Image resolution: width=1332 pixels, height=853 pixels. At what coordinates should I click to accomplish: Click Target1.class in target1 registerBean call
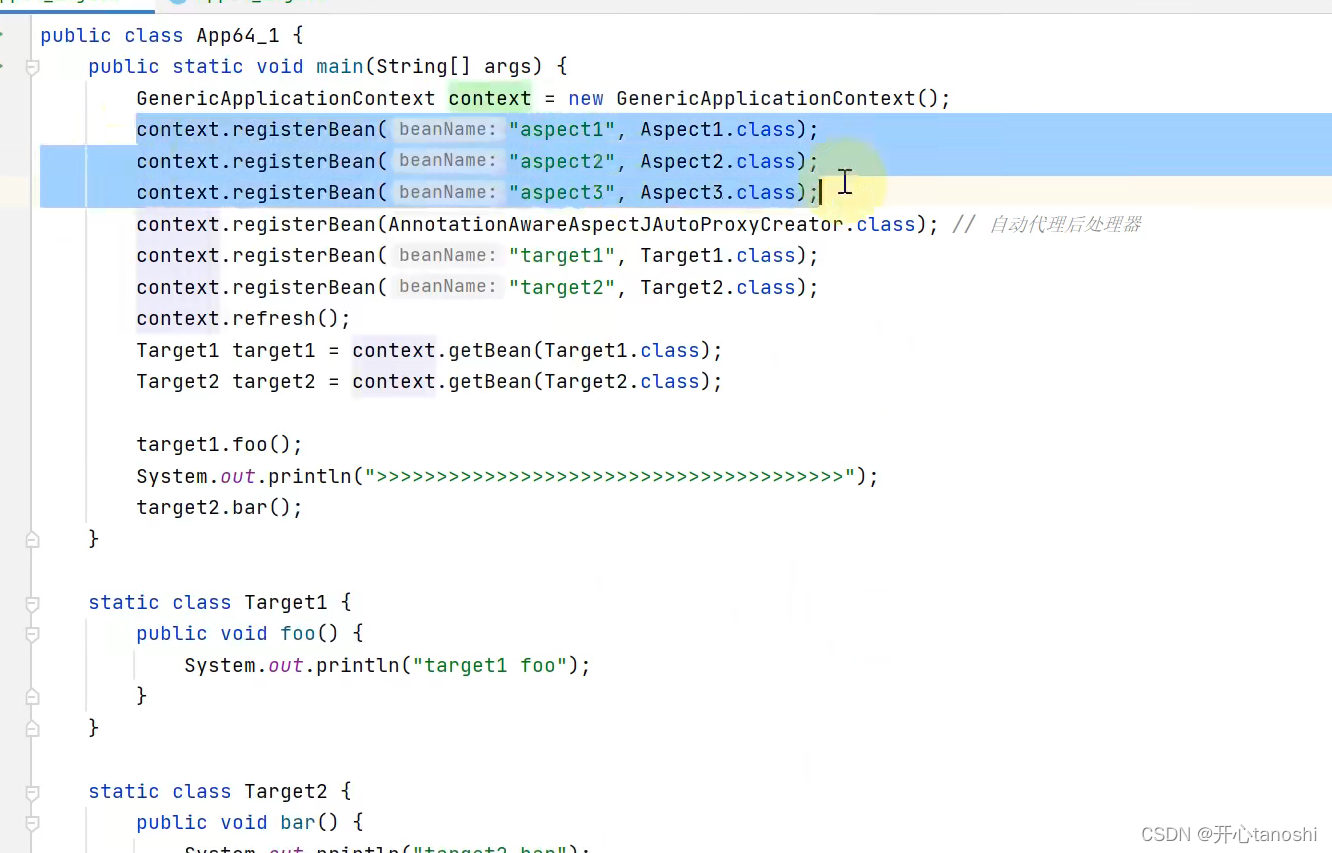(718, 256)
